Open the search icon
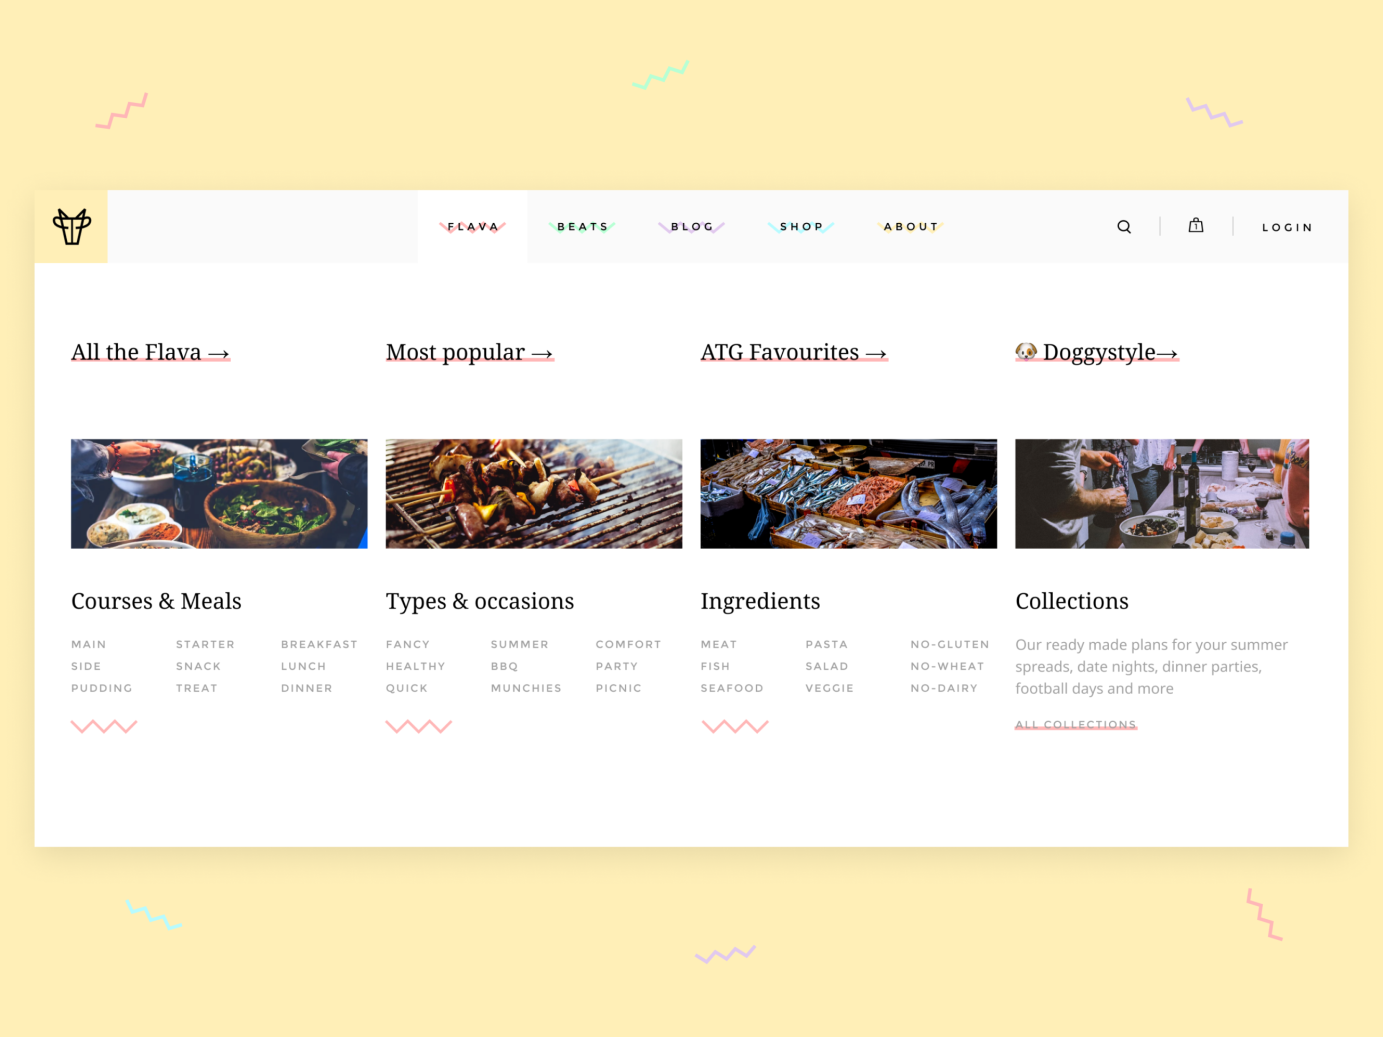This screenshot has width=1383, height=1037. 1124,226
